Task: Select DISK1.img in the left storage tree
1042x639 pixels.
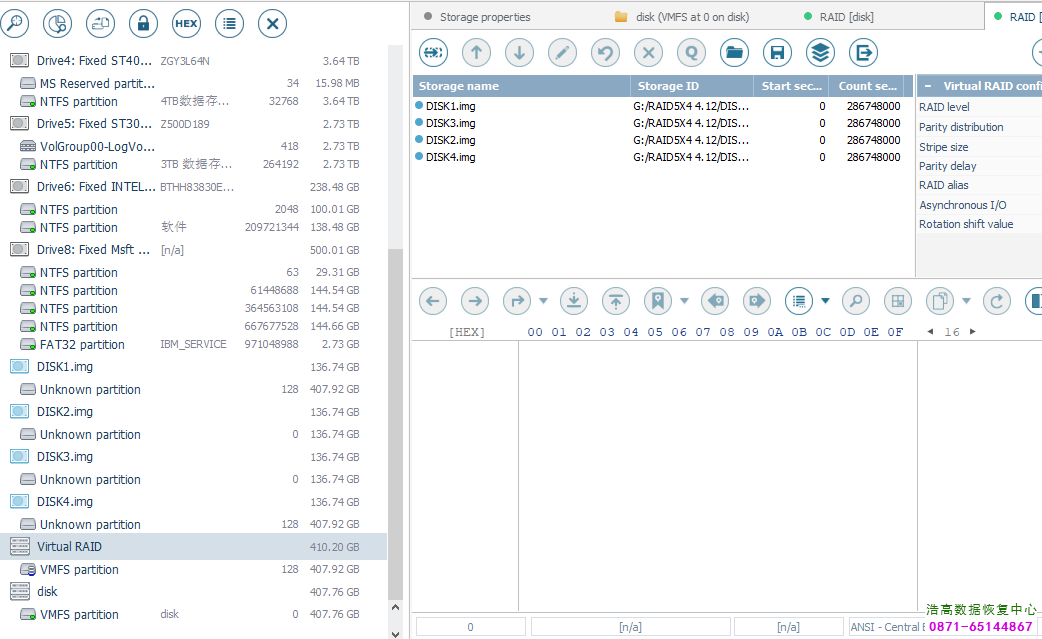Action: (x=65, y=367)
